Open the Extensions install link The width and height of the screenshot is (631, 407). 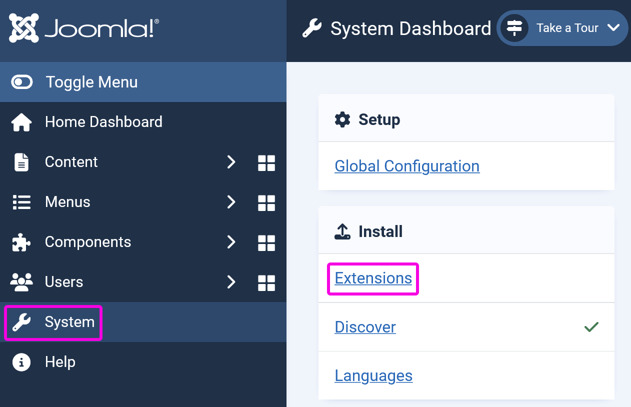click(373, 278)
